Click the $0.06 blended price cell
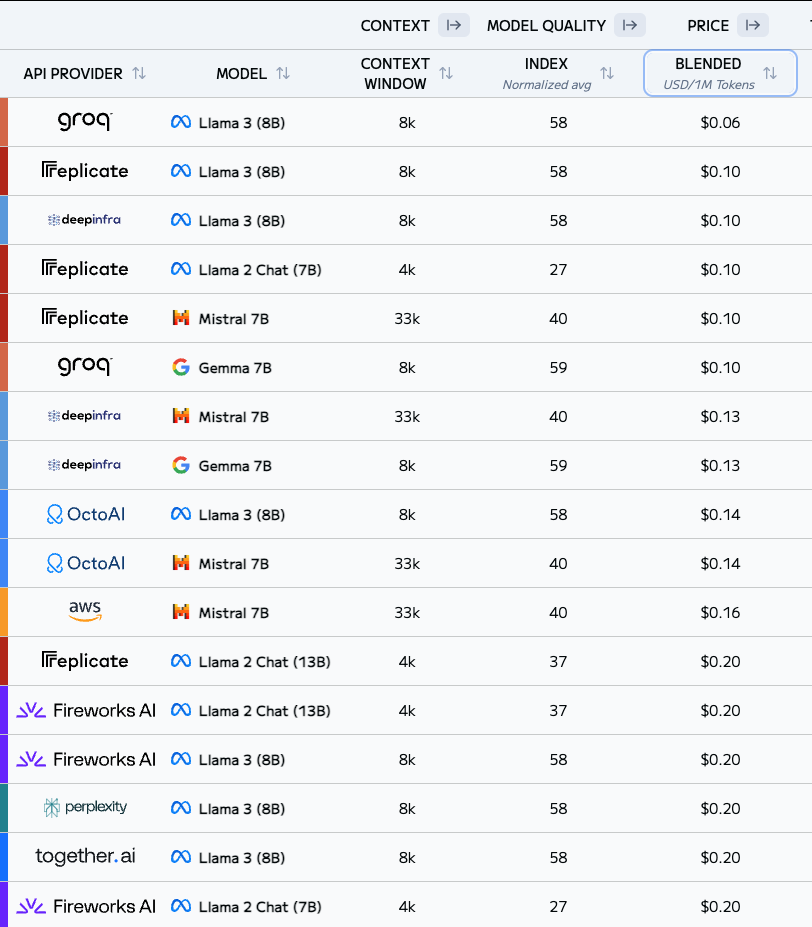This screenshot has height=927, width=812. point(720,122)
